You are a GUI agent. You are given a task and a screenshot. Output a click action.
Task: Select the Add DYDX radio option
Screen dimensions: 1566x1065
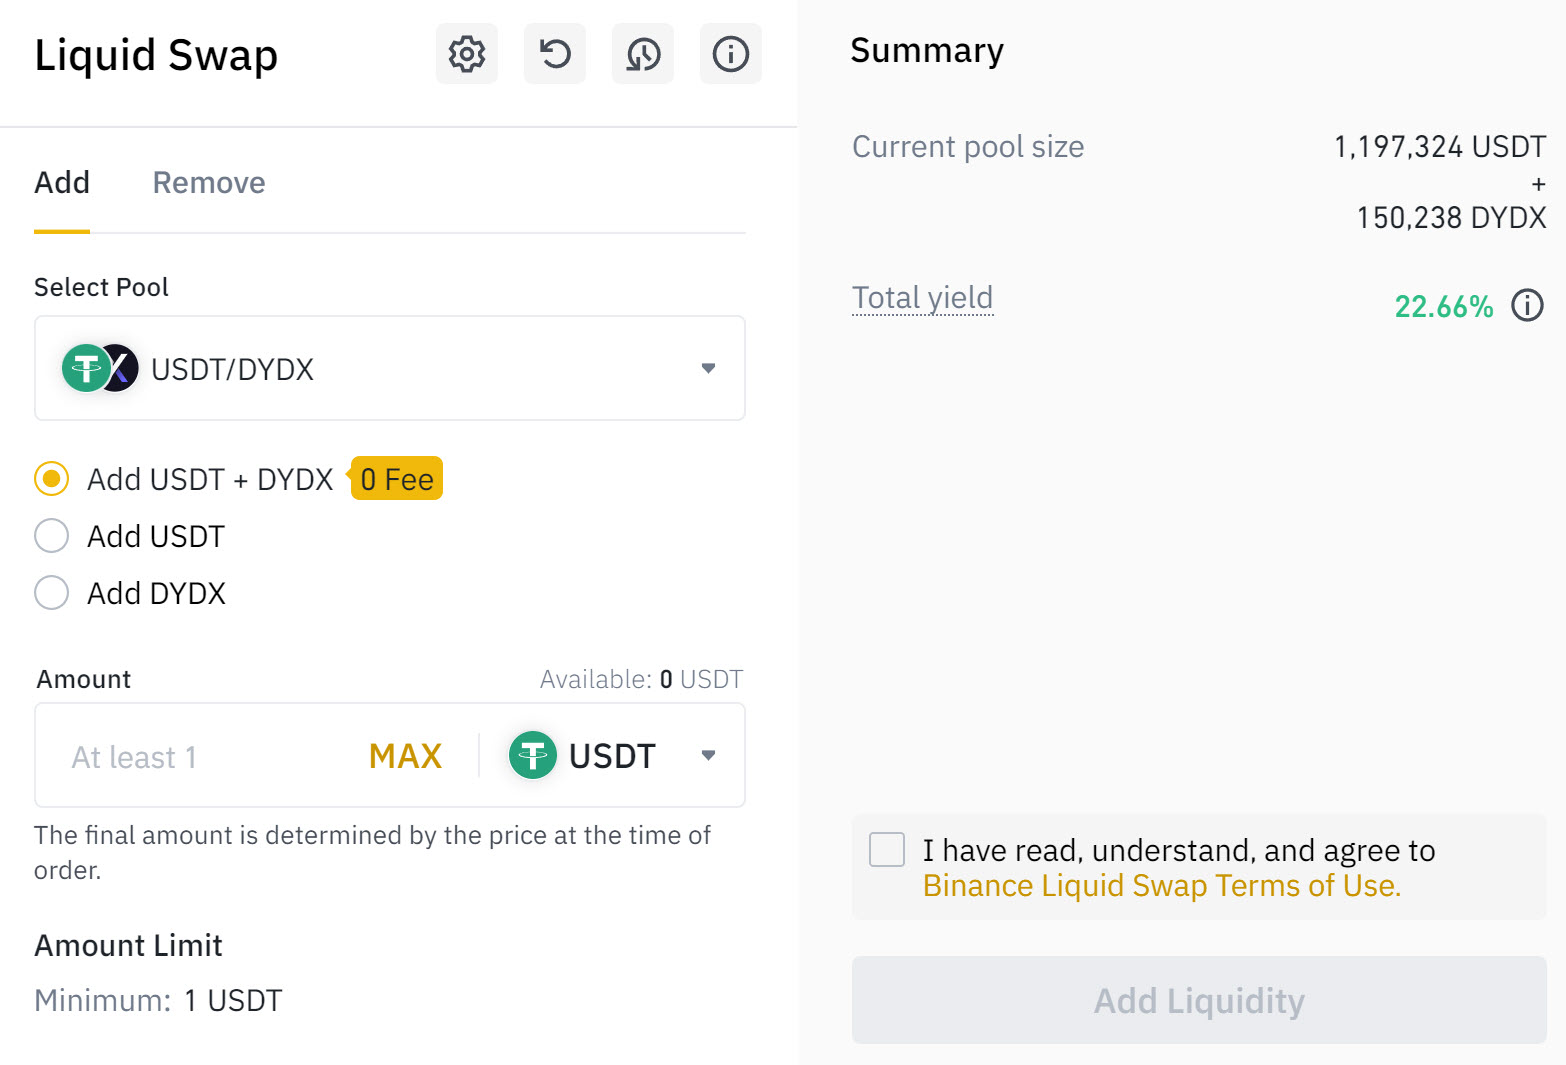pyautogui.click(x=51, y=593)
